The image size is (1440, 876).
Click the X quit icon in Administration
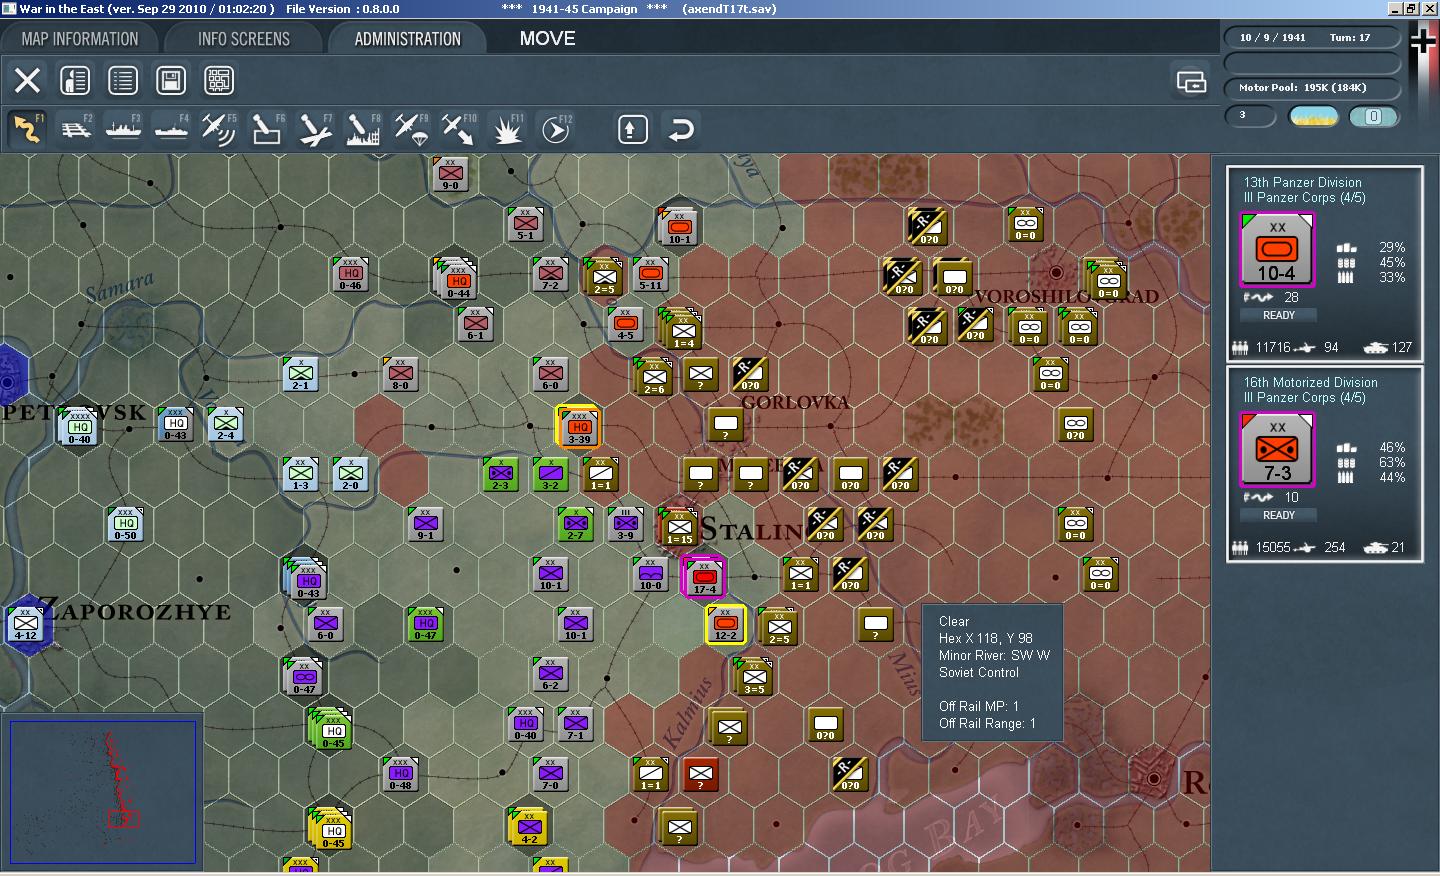[27, 80]
